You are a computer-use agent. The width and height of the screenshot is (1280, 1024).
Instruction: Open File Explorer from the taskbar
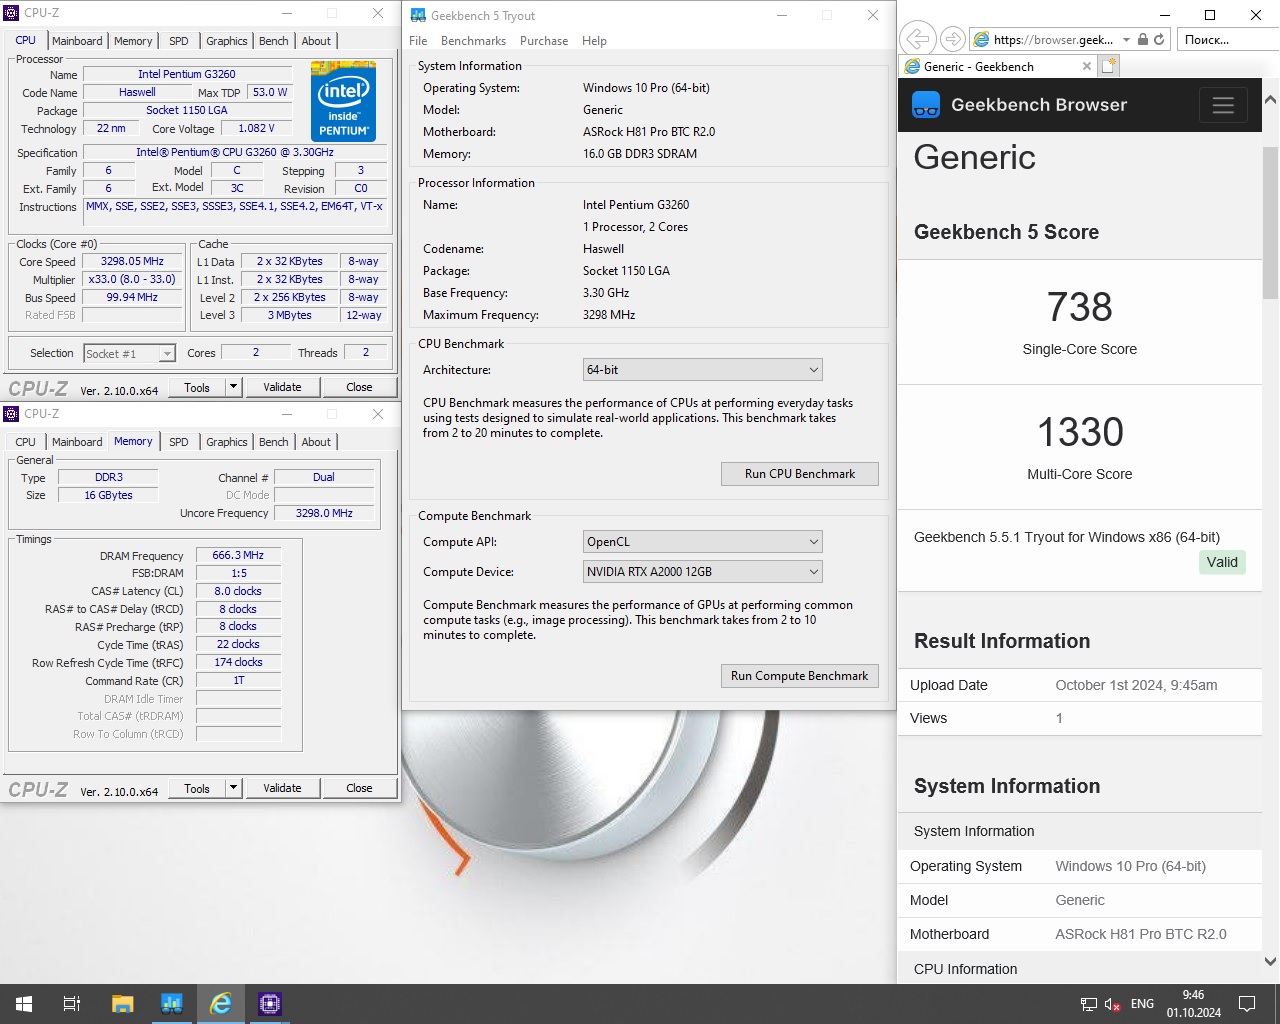click(x=122, y=1004)
